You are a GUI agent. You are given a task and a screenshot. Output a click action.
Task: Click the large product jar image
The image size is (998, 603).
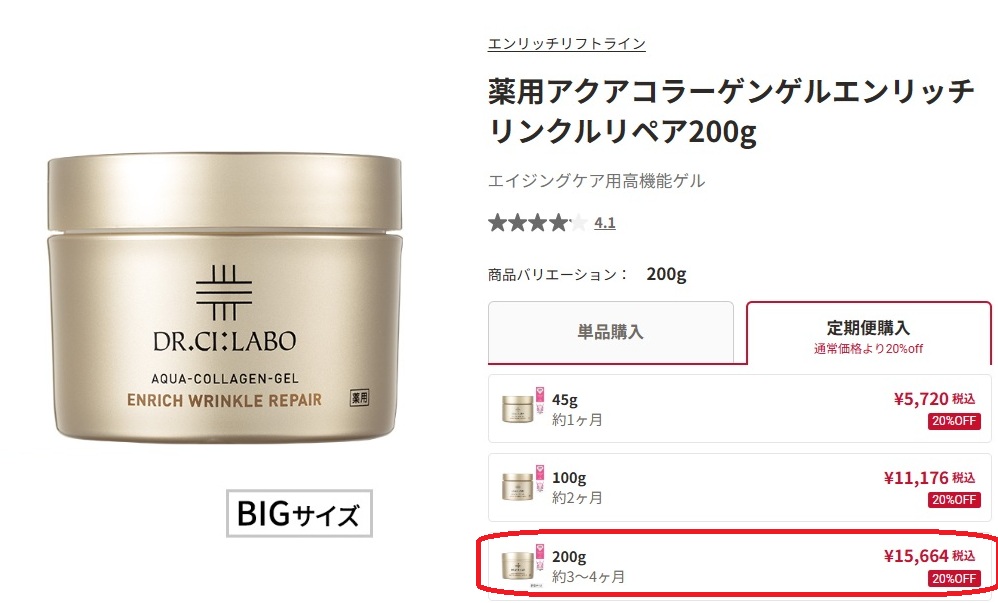(x=225, y=298)
